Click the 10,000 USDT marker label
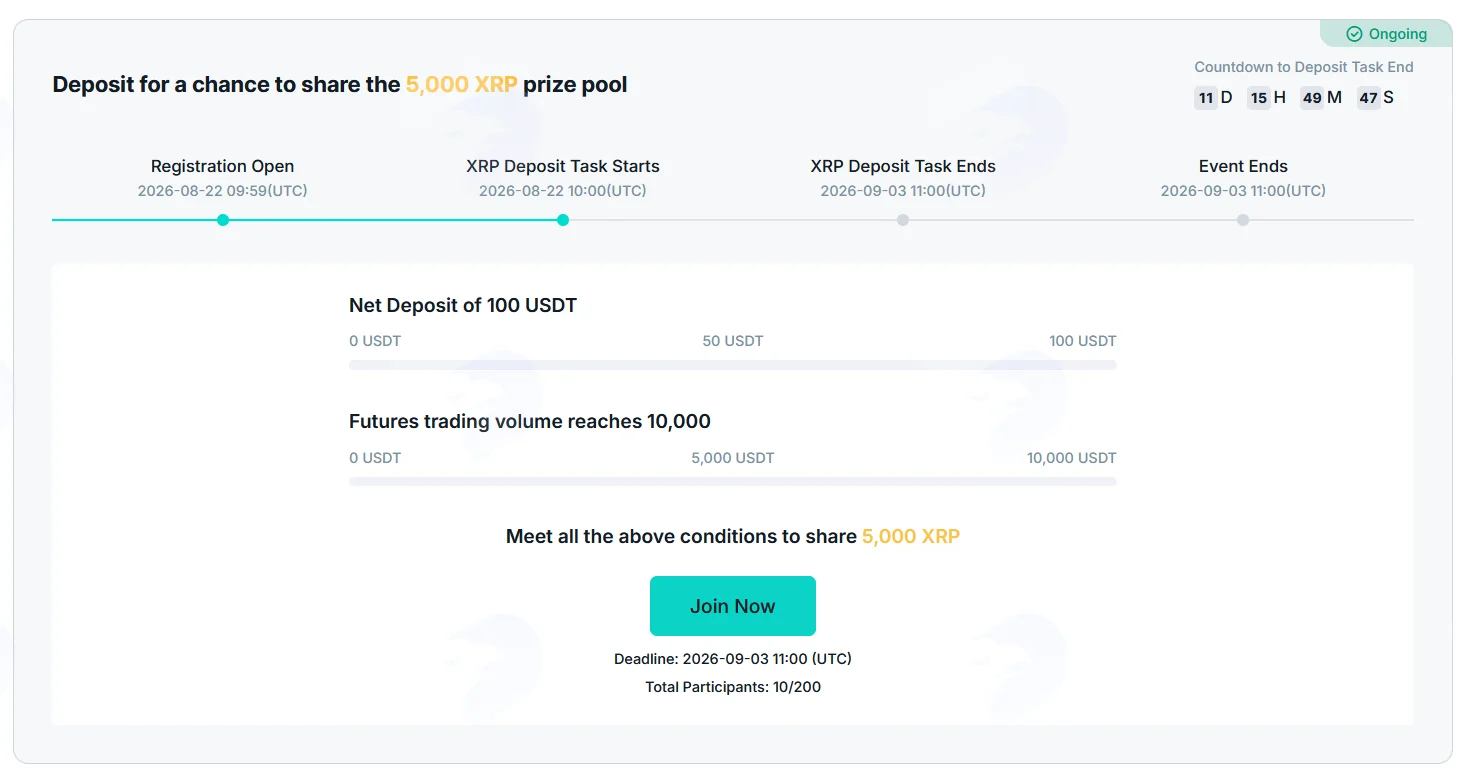This screenshot has height=778, width=1468. coord(1071,458)
